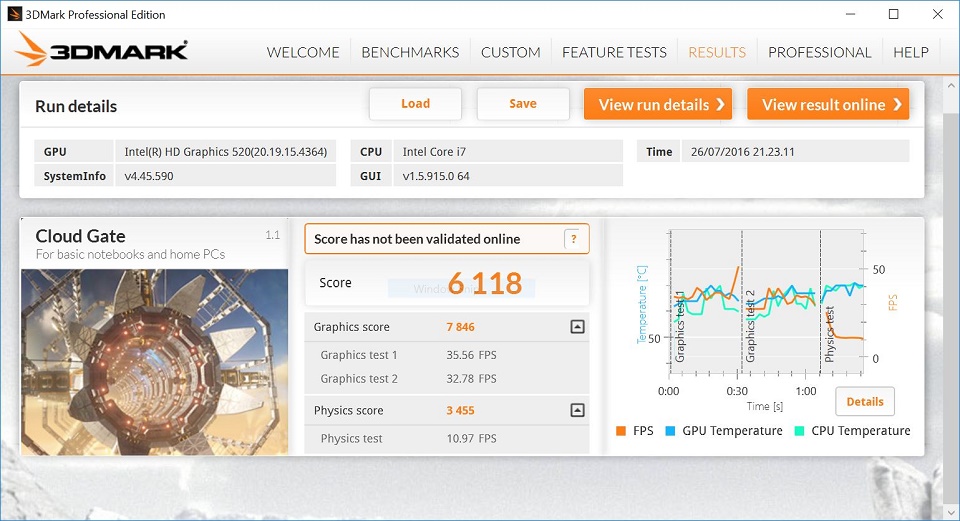Viewport: 960px width, 521px height.
Task: Open chart Details button
Action: click(864, 401)
